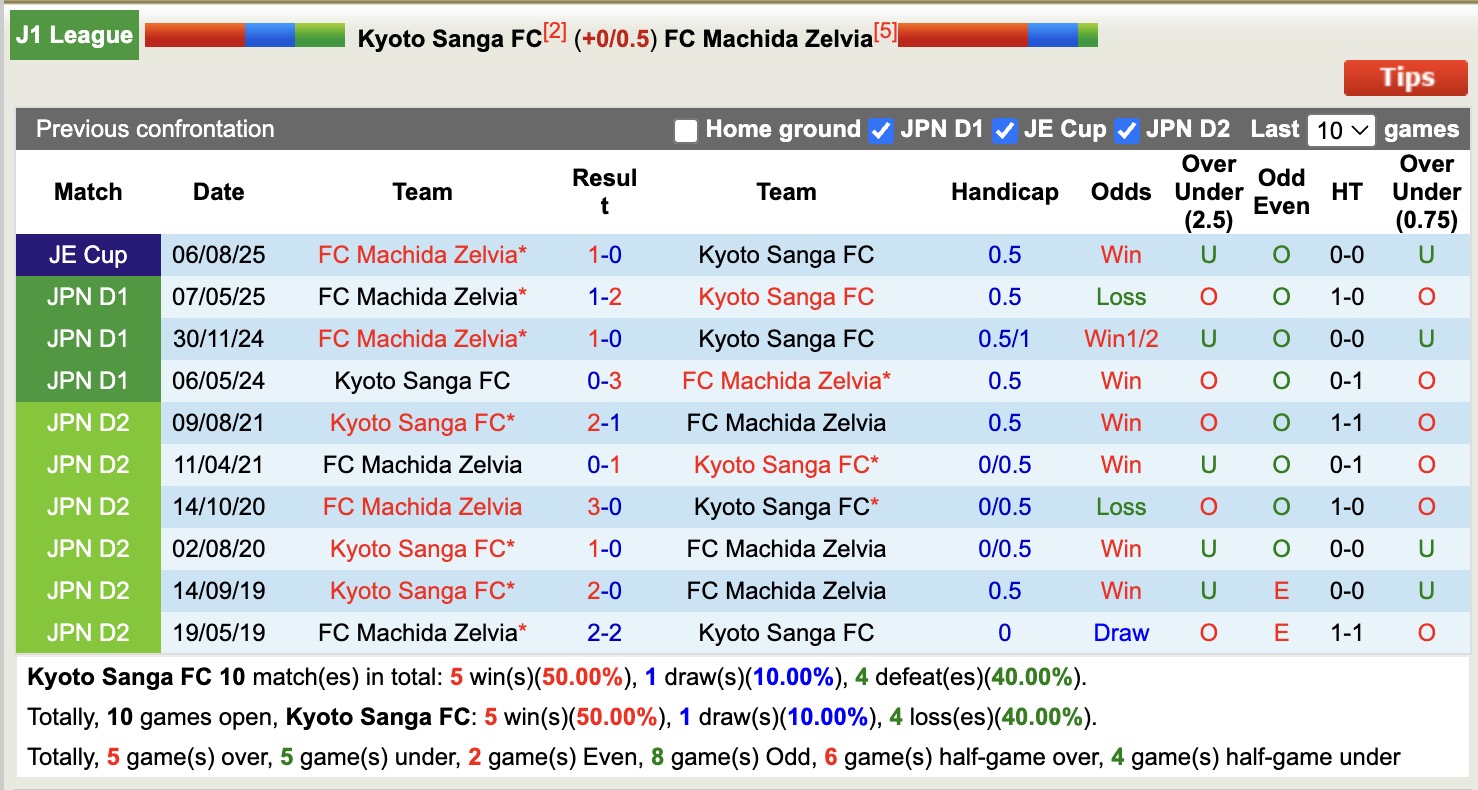Enable the Home ground filter
The height and width of the screenshot is (790, 1478).
(x=686, y=129)
